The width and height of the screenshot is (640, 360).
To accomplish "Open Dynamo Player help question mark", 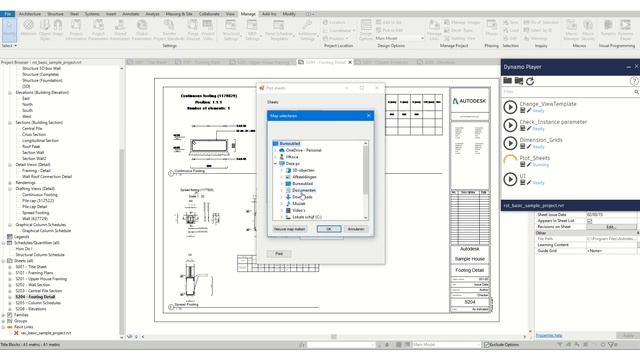I will tap(633, 81).
